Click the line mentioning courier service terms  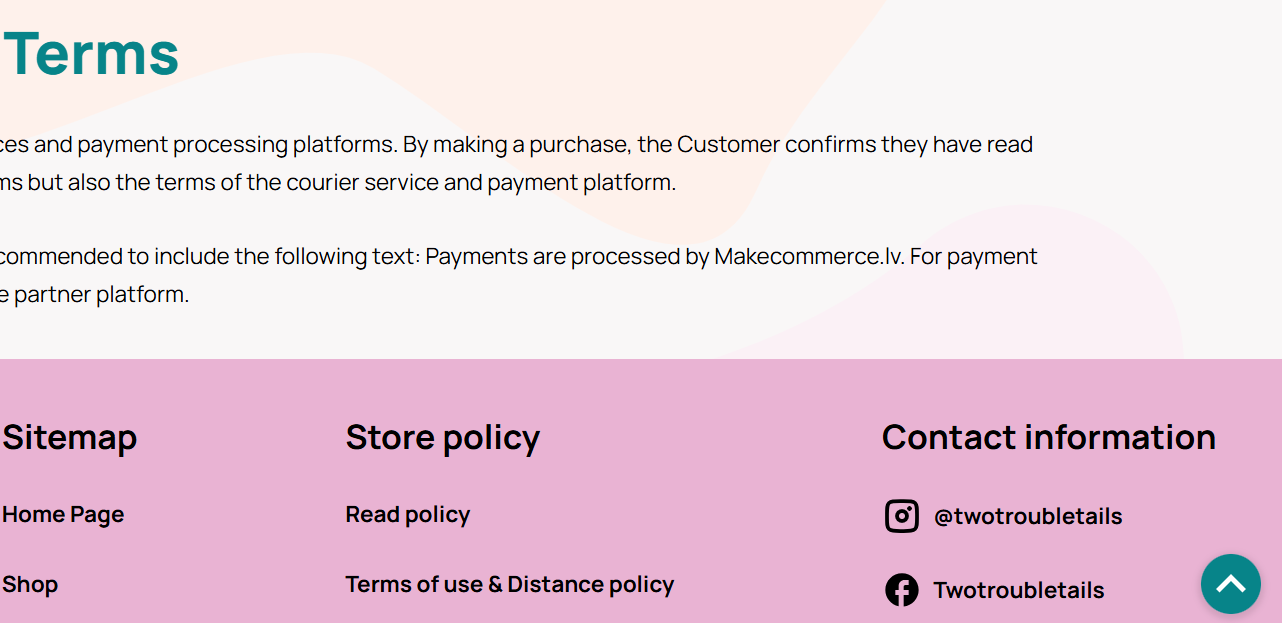pos(338,183)
